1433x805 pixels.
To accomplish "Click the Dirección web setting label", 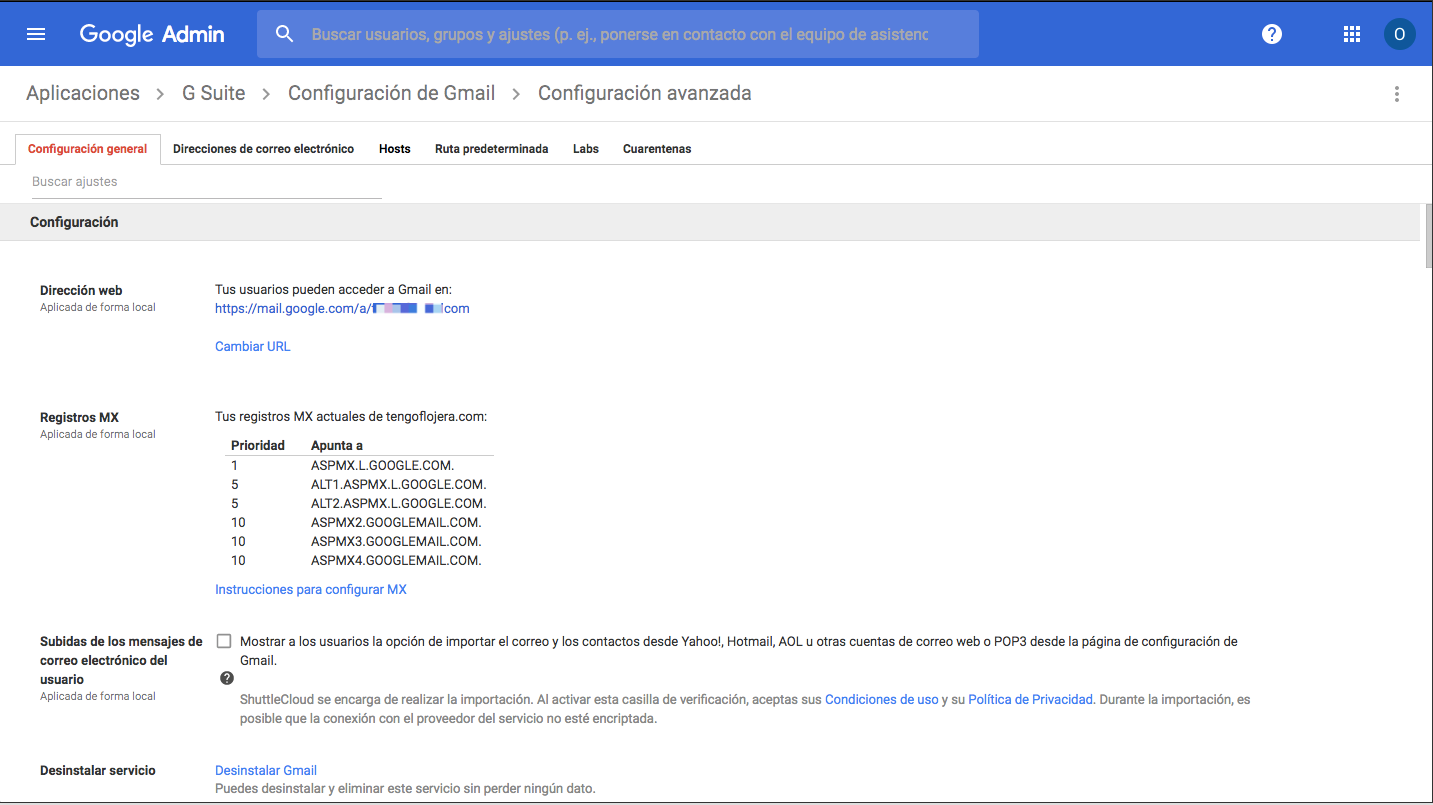I will pyautogui.click(x=81, y=291).
